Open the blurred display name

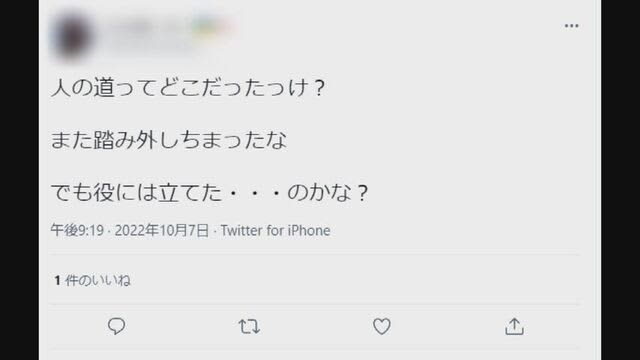(x=141, y=27)
